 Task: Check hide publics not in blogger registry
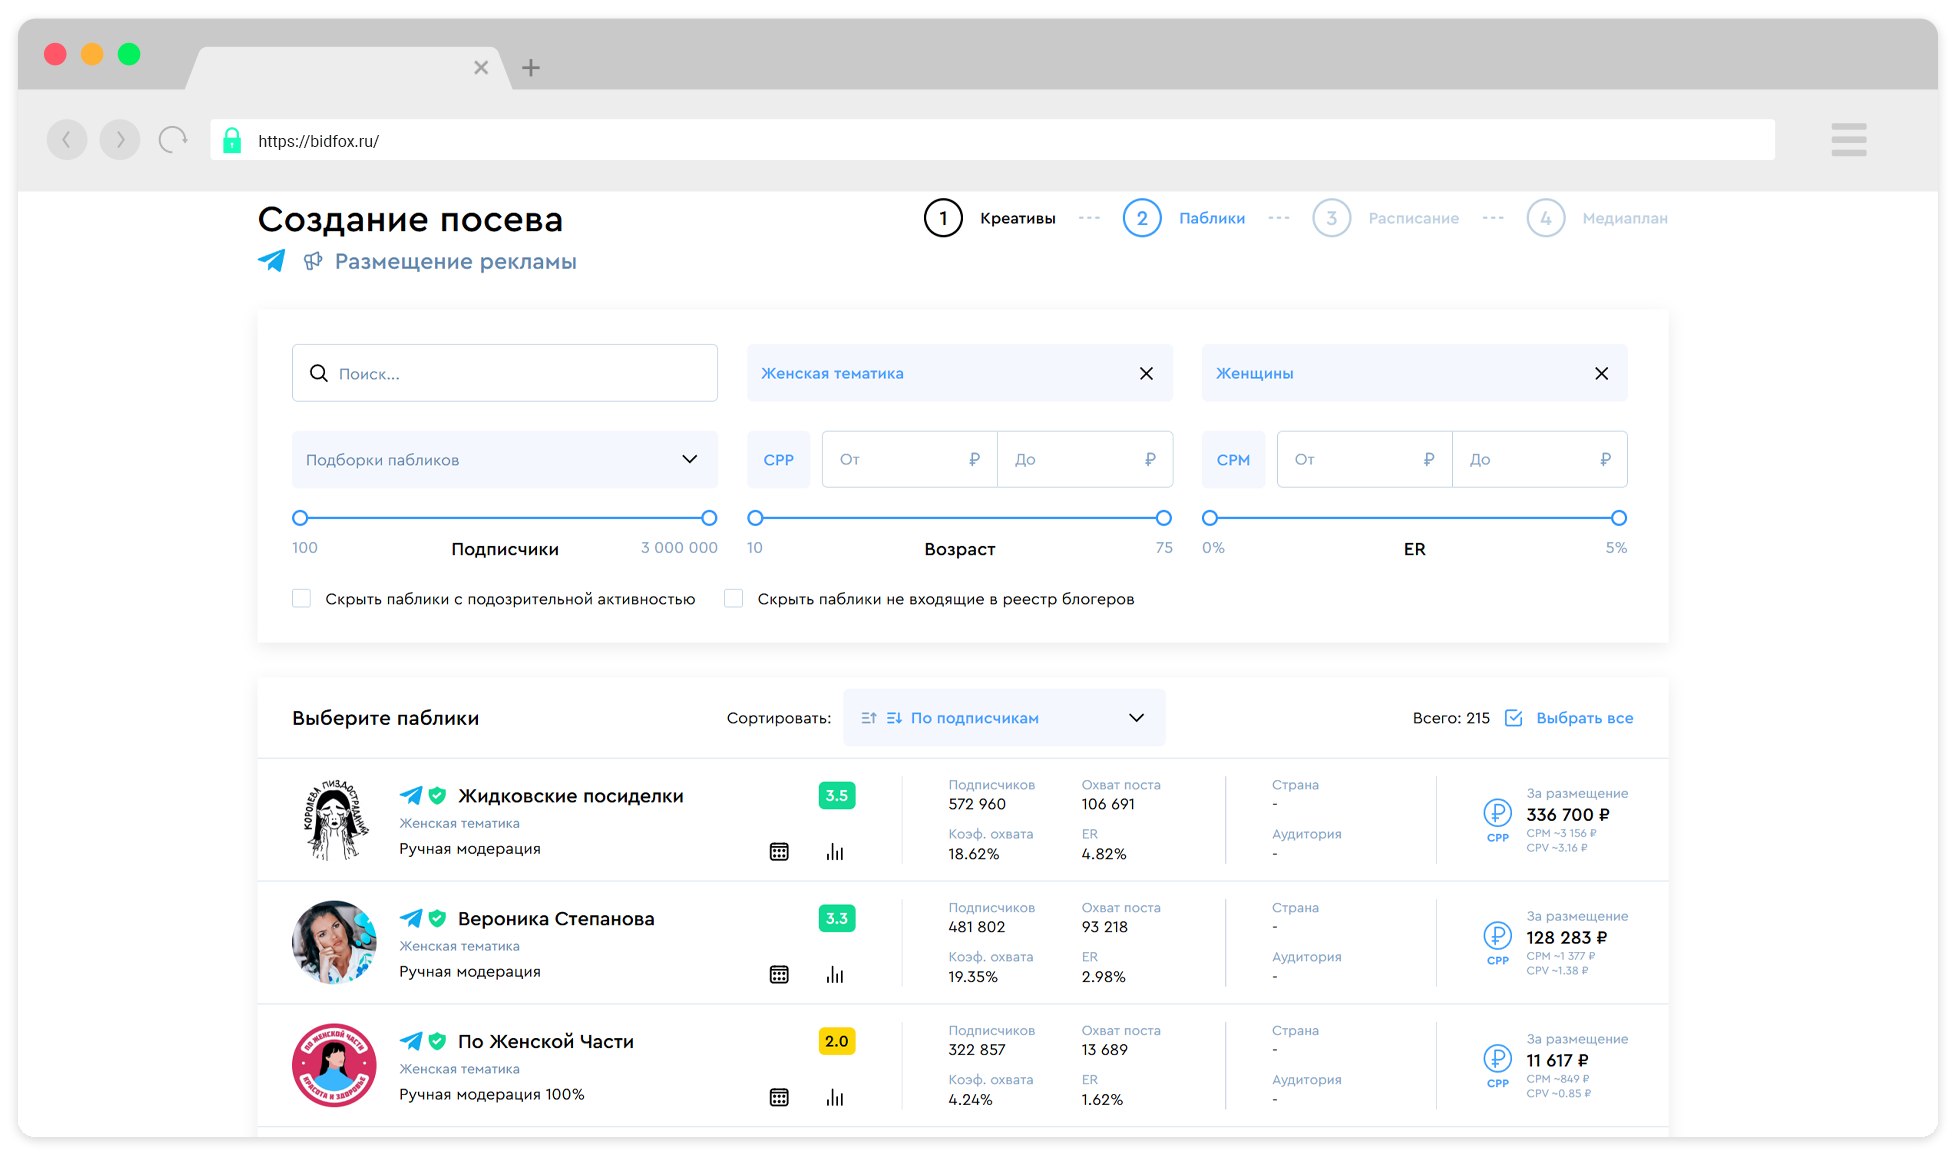[733, 599]
